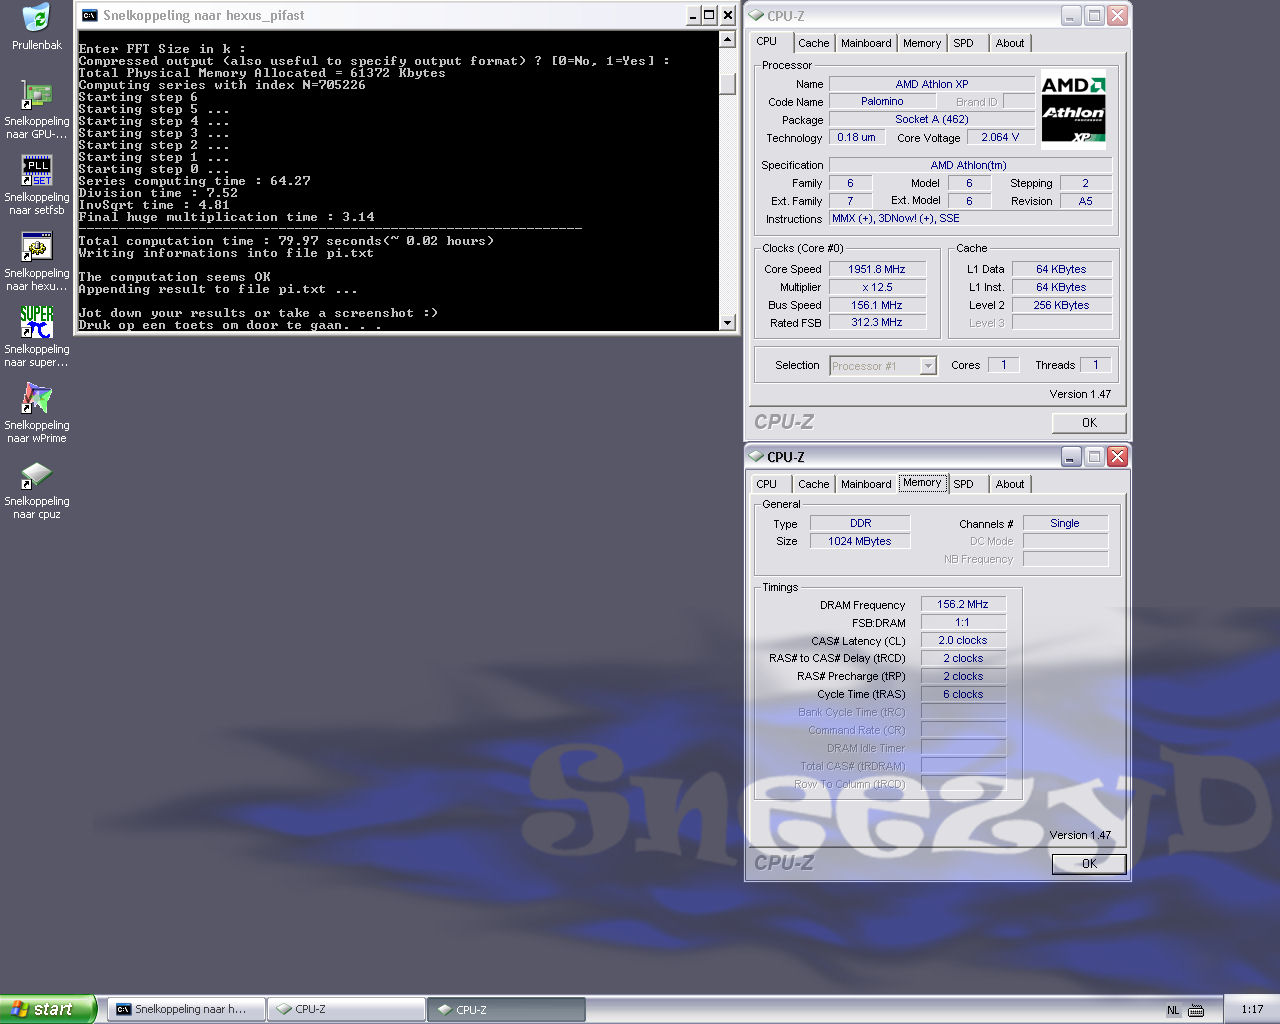
Task: Click the keyboard icon in the system tray
Action: pyautogui.click(x=1196, y=1010)
